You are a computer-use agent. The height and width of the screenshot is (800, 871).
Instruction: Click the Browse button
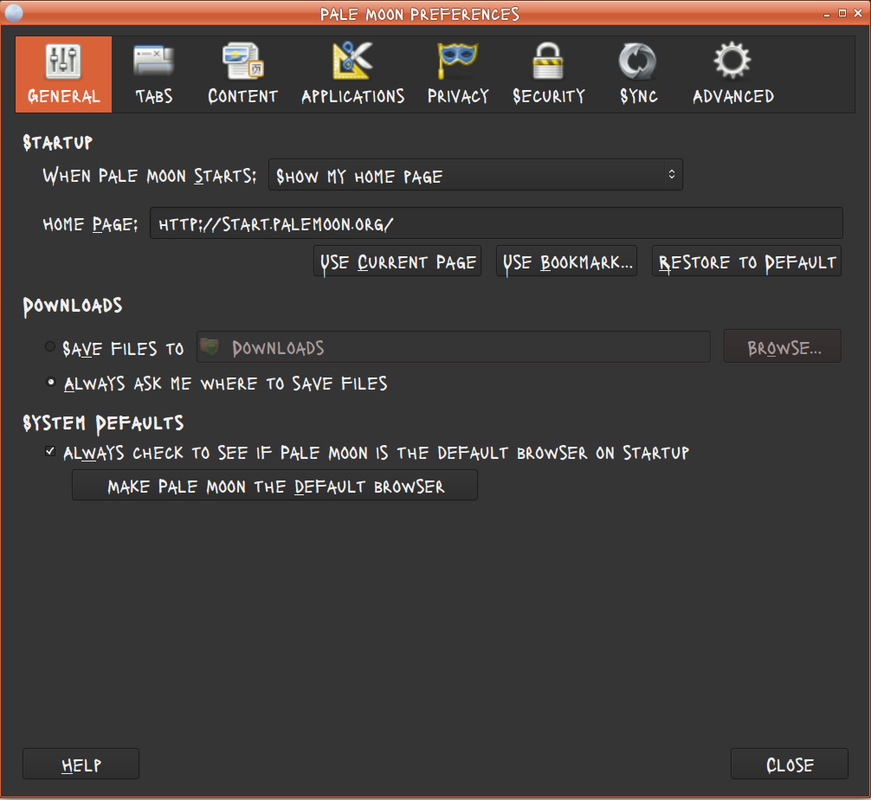782,347
